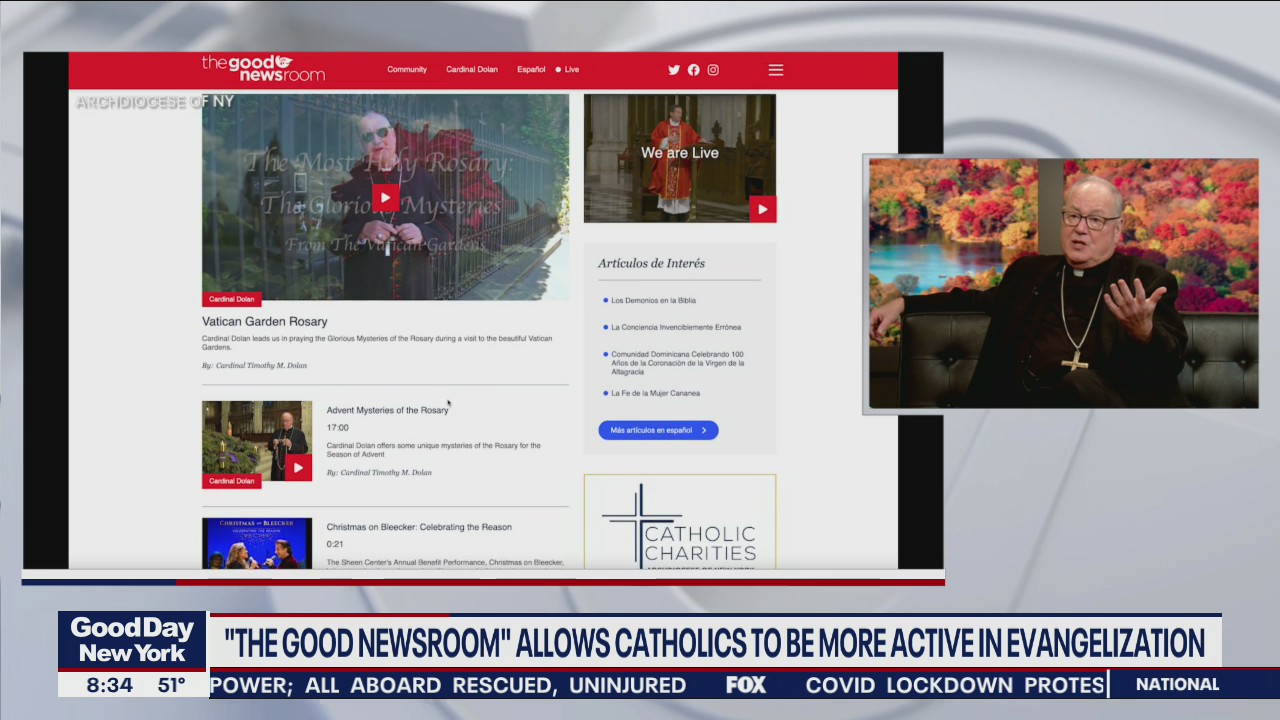Click the "Más artículos en español" button
This screenshot has width=1280, height=720.
point(658,430)
